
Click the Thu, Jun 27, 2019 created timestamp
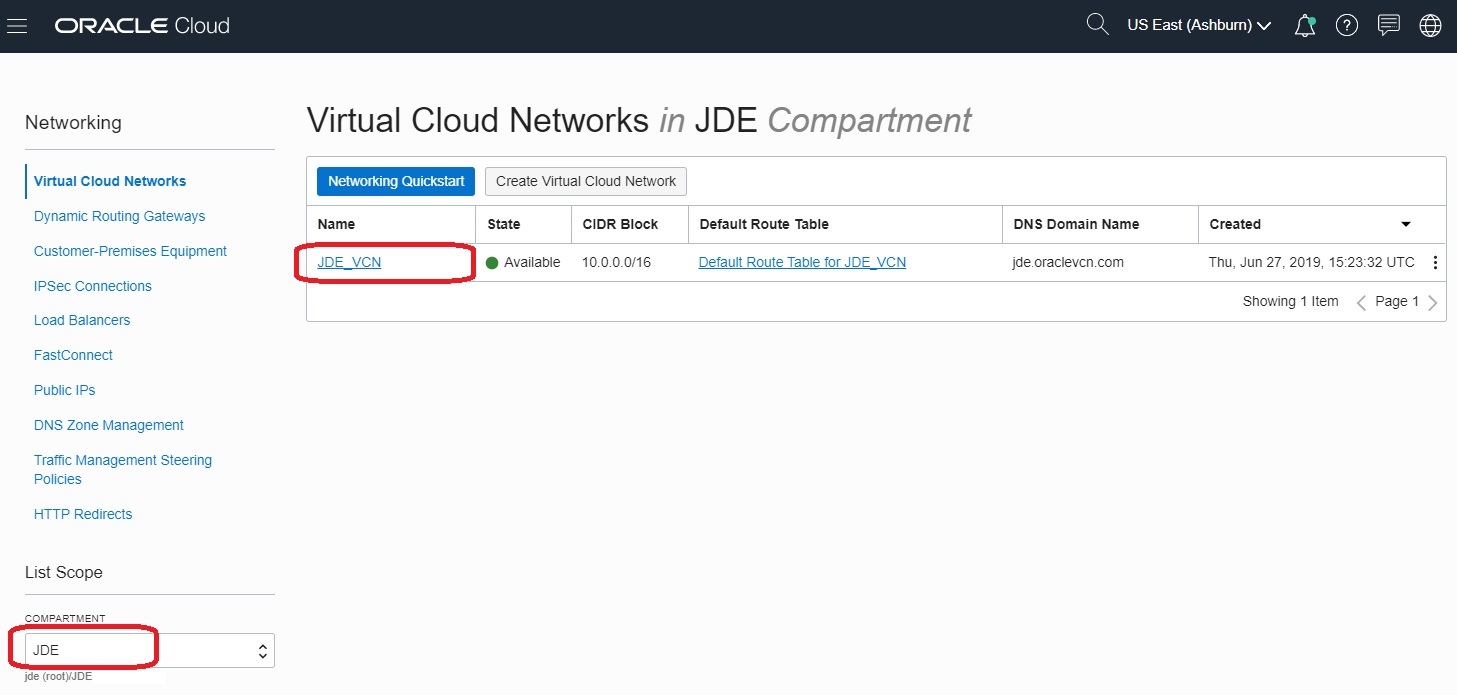click(1312, 262)
